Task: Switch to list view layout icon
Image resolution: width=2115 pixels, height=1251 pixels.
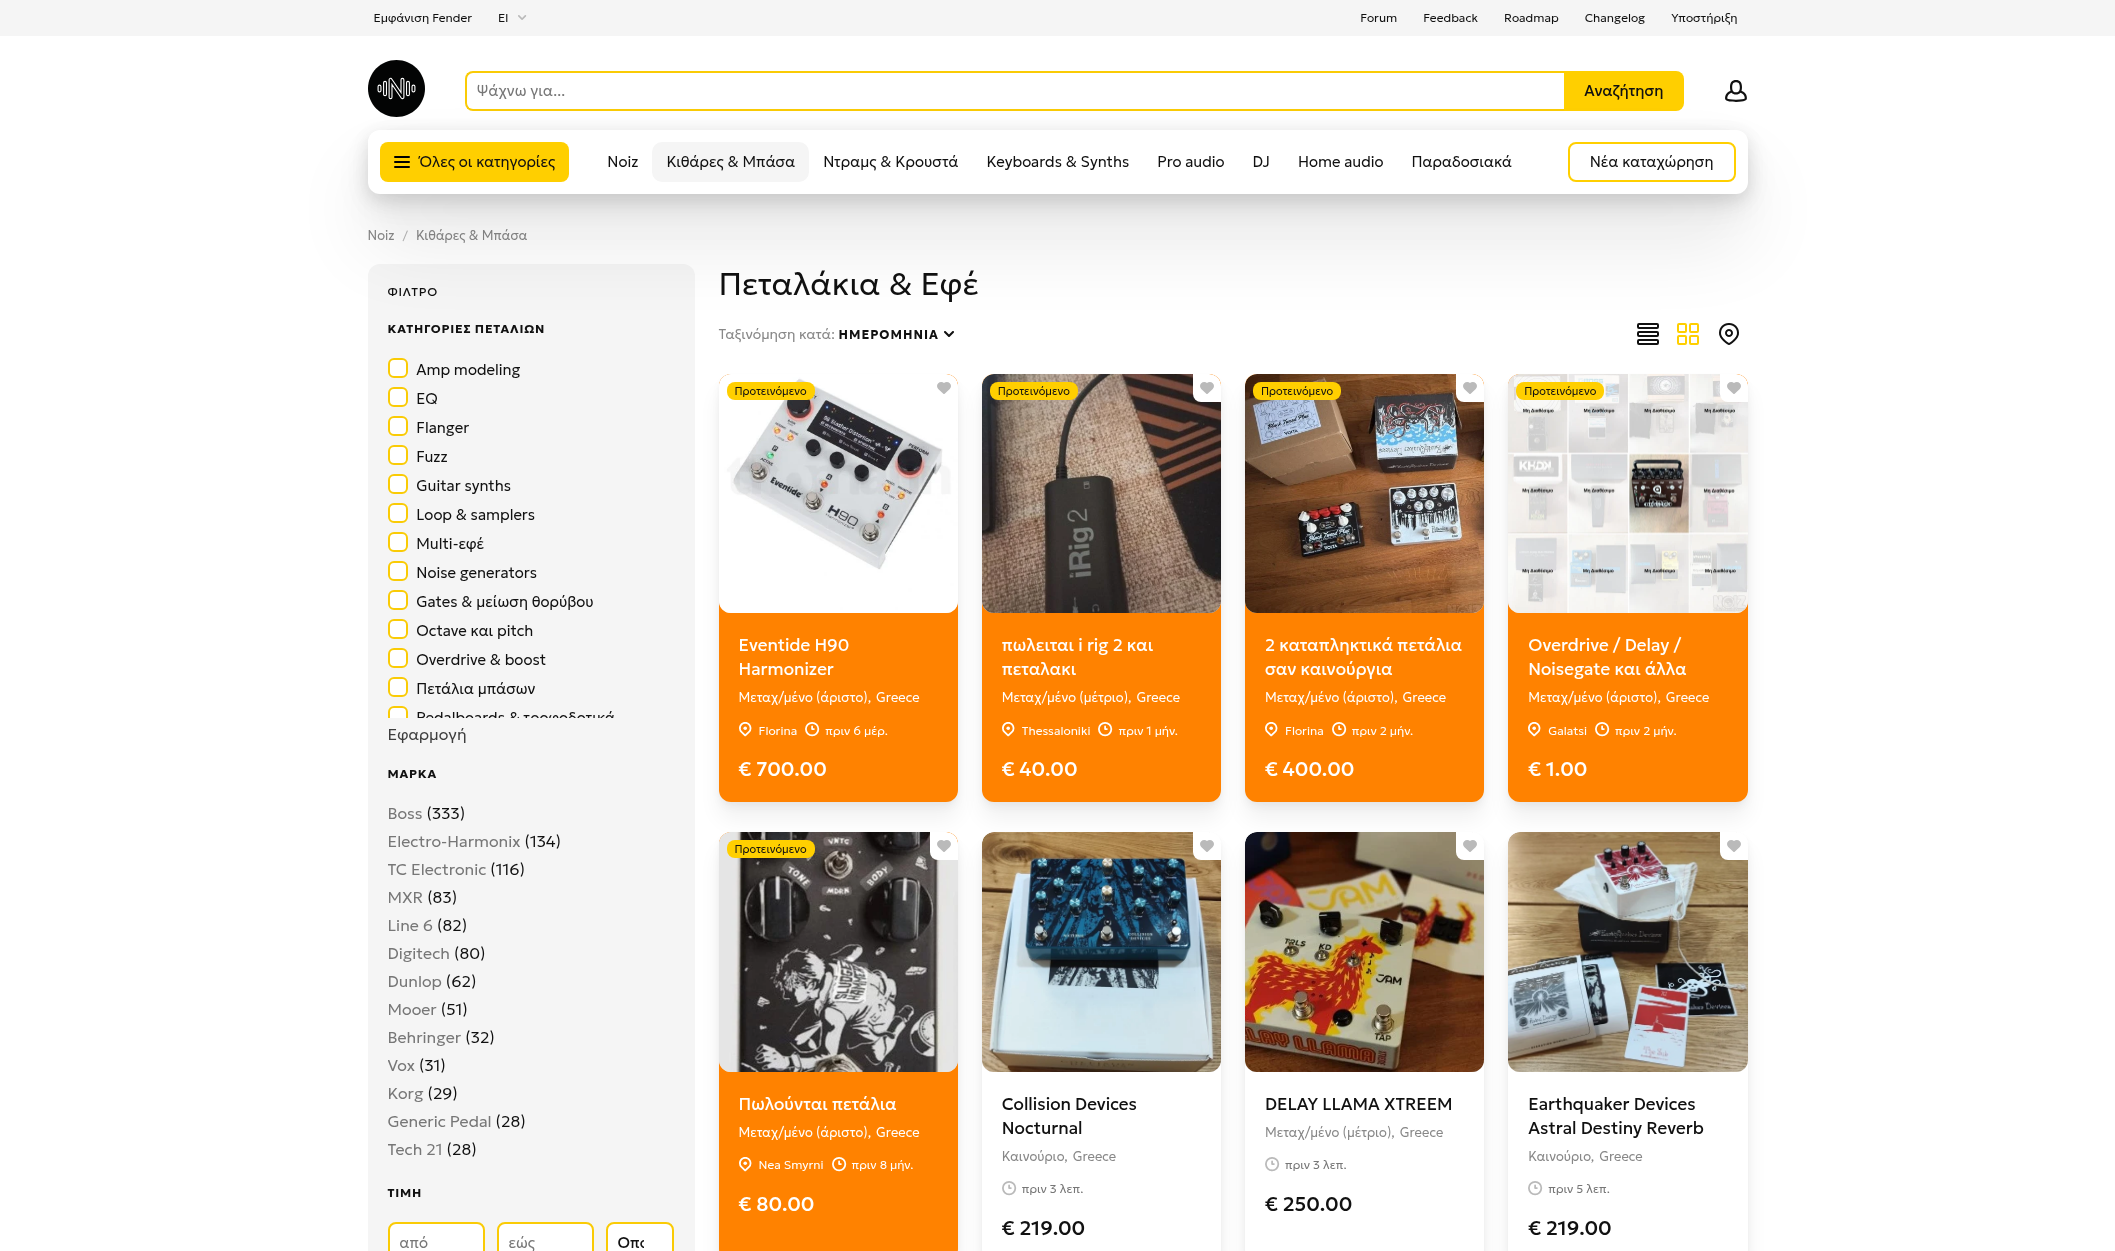Action: tap(1647, 334)
